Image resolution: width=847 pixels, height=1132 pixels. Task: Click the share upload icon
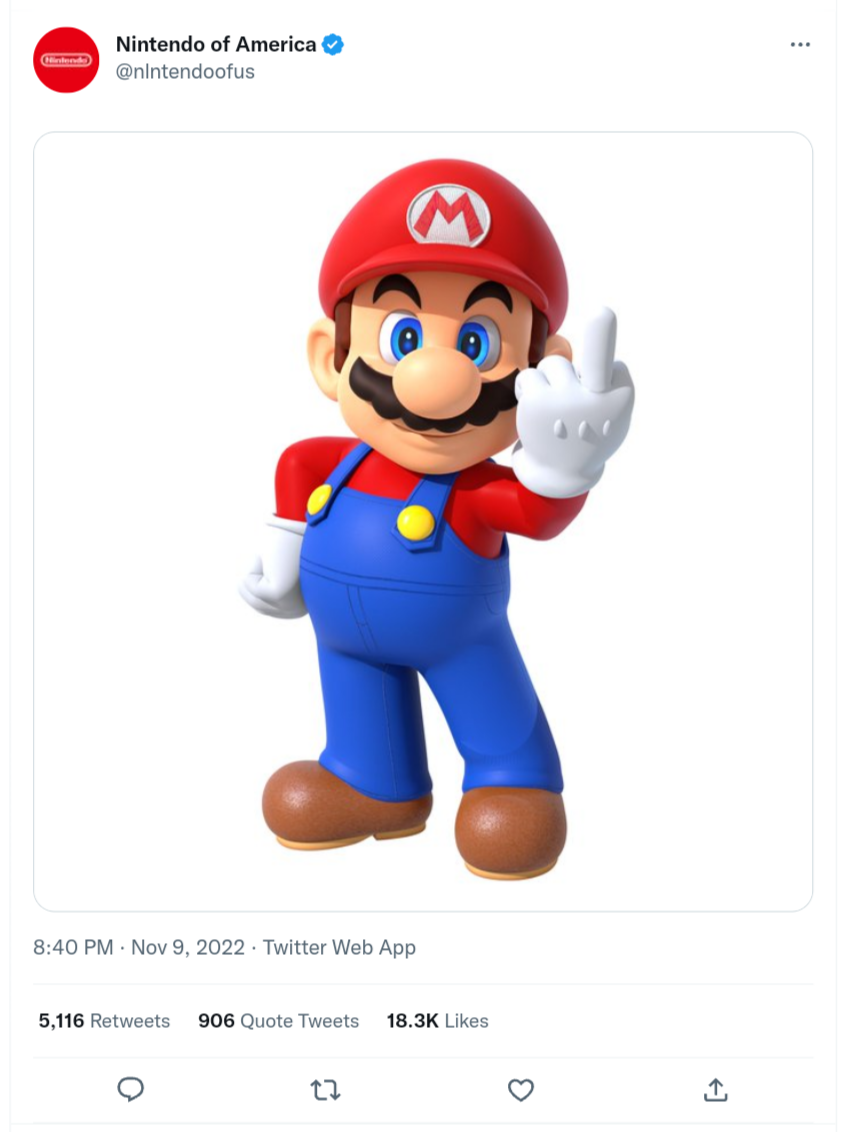(x=715, y=1089)
